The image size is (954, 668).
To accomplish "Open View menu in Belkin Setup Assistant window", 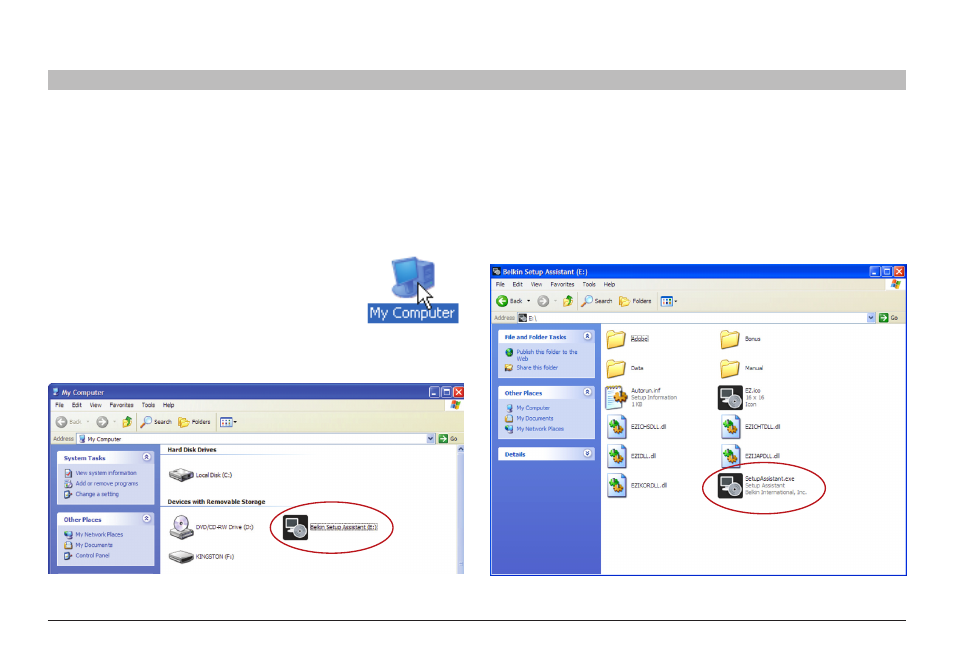I will pos(537,284).
